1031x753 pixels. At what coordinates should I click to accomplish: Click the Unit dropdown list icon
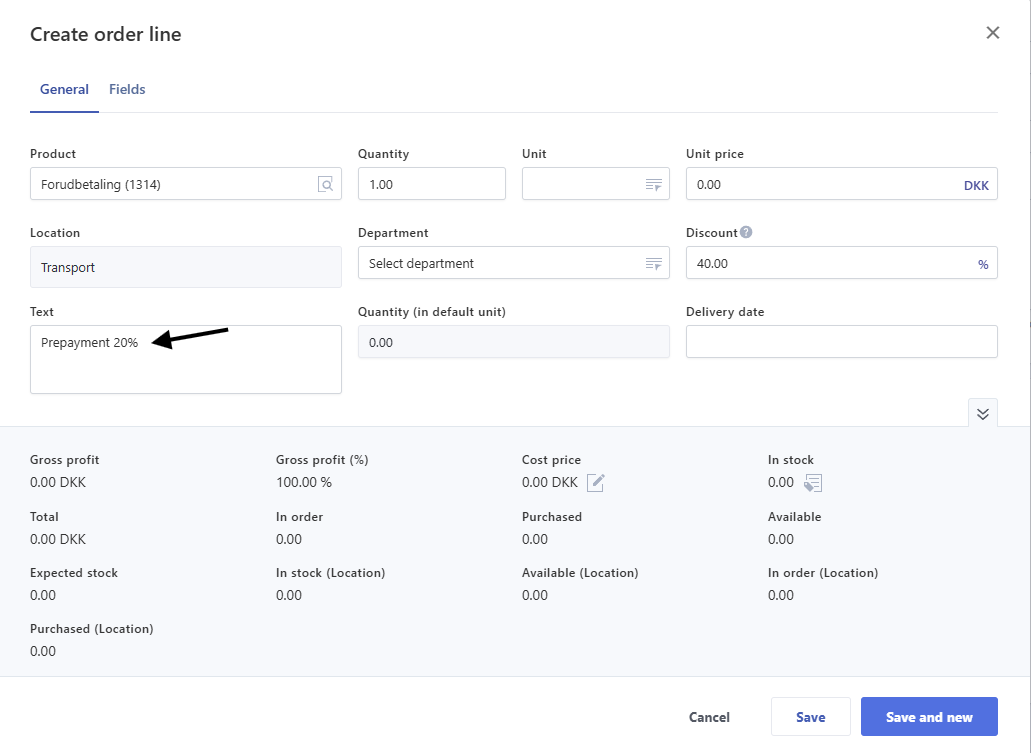(653, 185)
